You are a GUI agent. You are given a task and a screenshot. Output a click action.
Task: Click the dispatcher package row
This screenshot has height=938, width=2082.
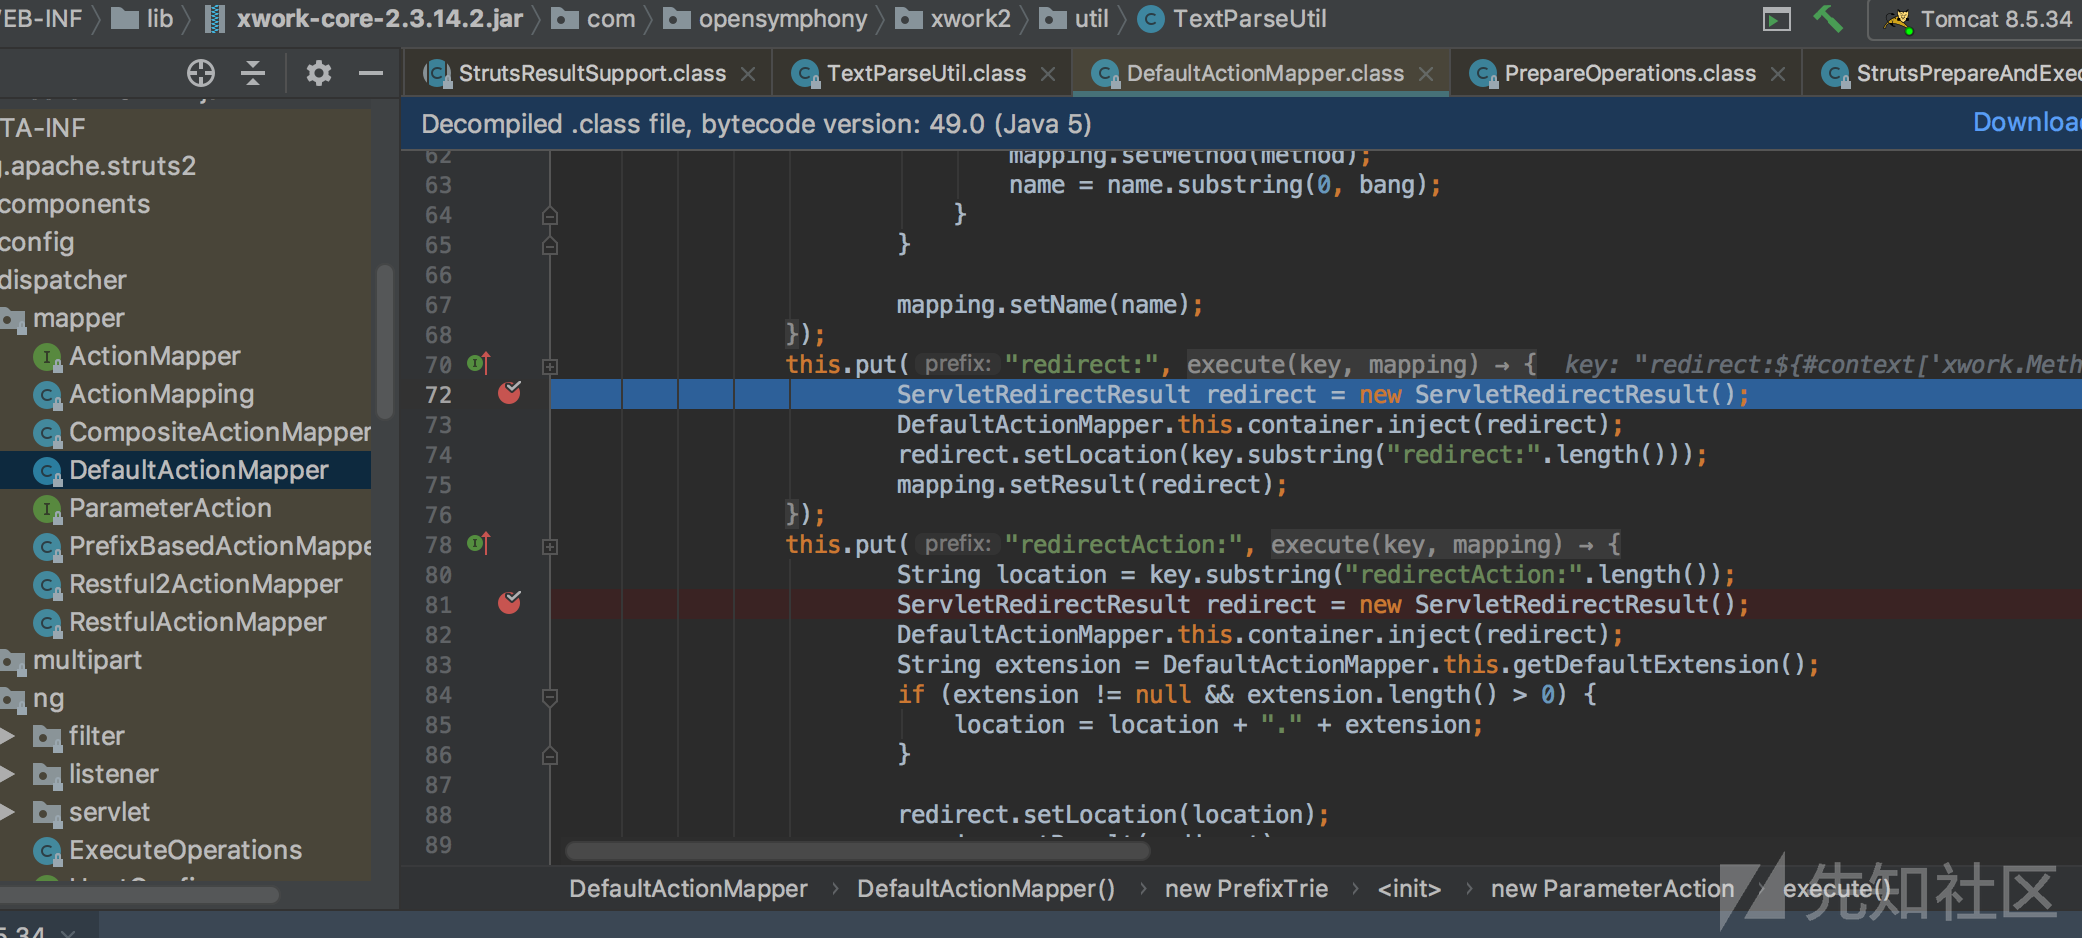click(x=64, y=280)
